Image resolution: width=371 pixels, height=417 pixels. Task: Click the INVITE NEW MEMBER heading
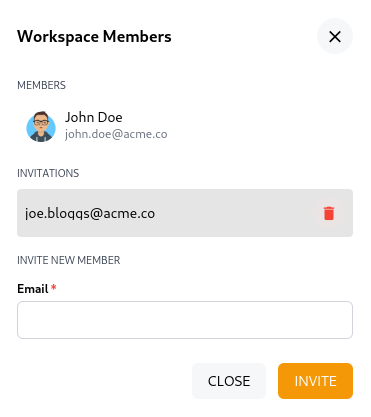pos(69,260)
